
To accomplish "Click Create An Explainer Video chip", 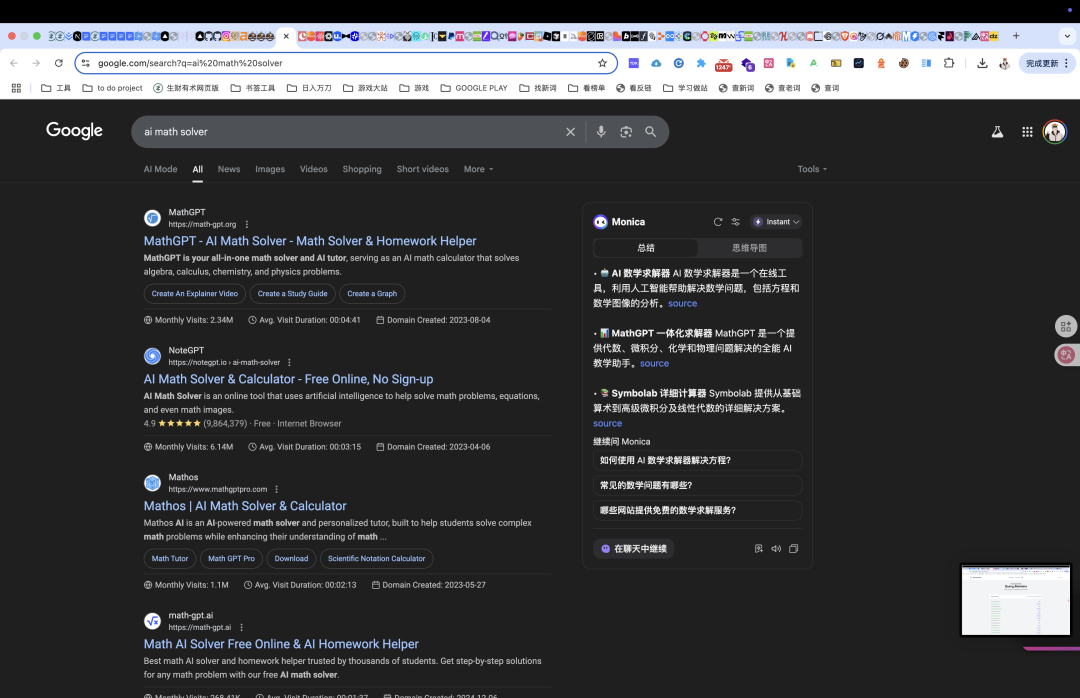I will pyautogui.click(x=194, y=294).
